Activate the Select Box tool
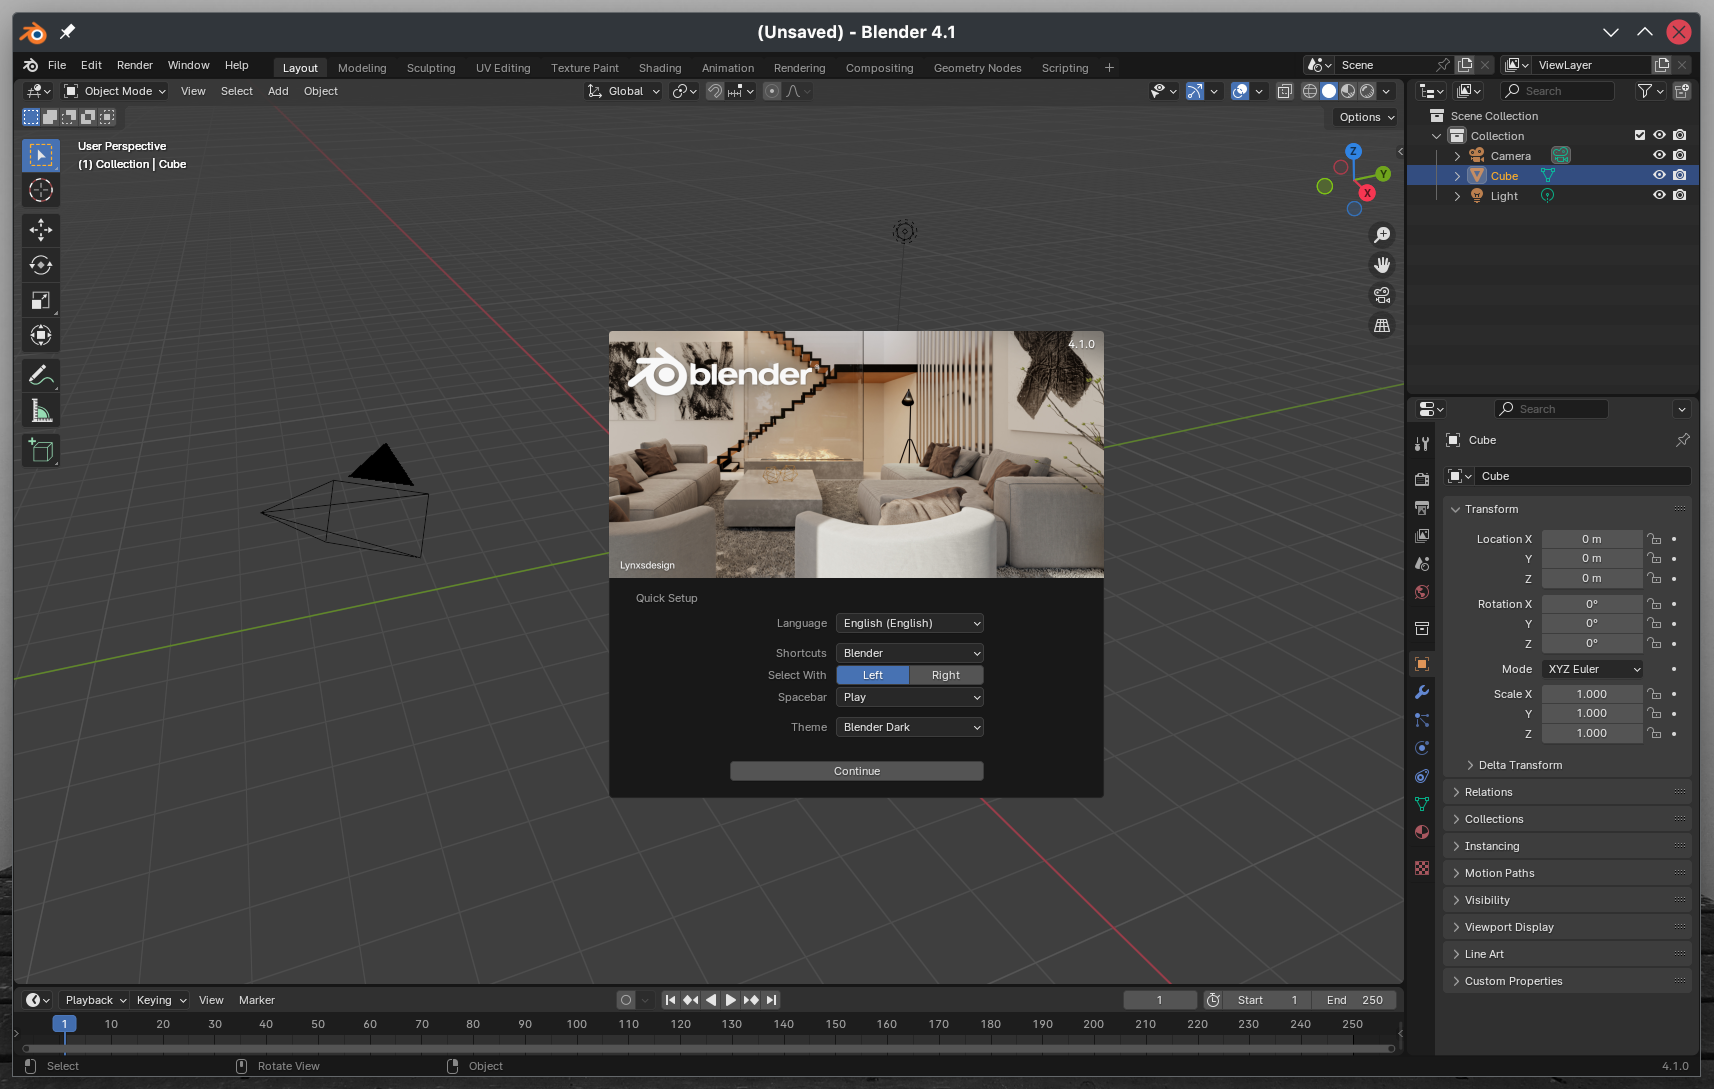Image resolution: width=1714 pixels, height=1089 pixels. click(x=41, y=155)
